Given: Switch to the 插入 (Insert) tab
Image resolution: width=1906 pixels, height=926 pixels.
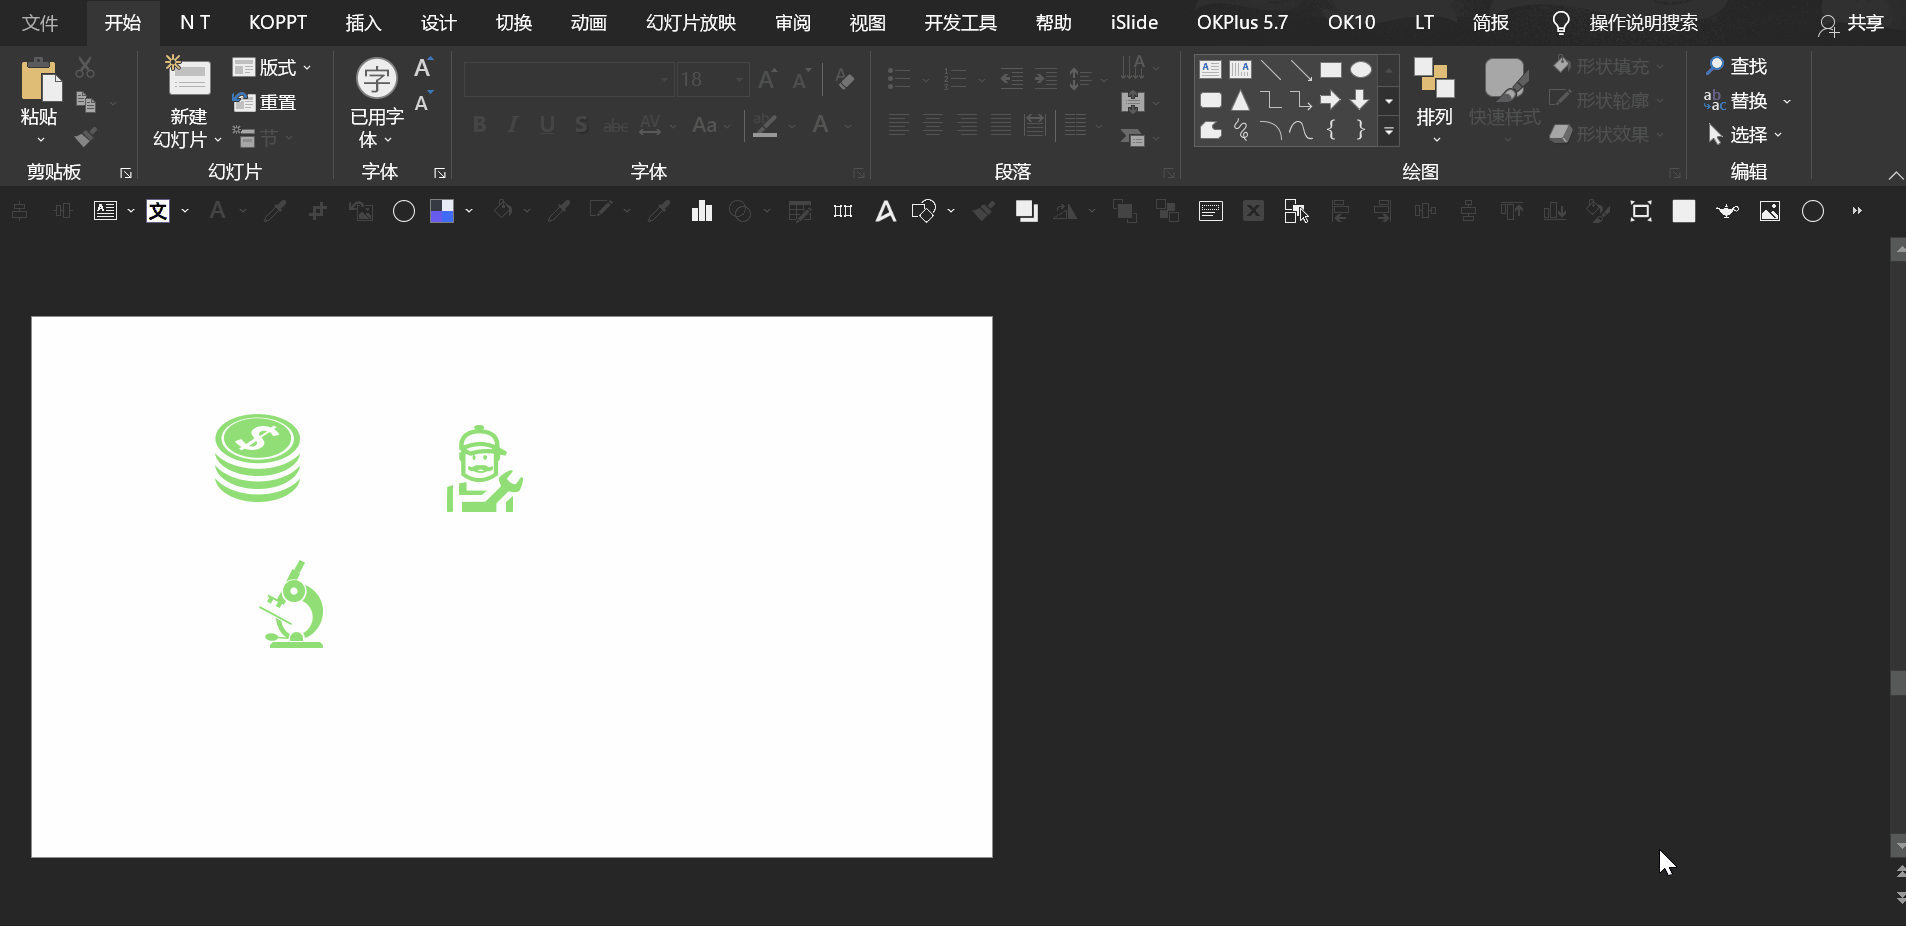Looking at the screenshot, I should pyautogui.click(x=363, y=22).
